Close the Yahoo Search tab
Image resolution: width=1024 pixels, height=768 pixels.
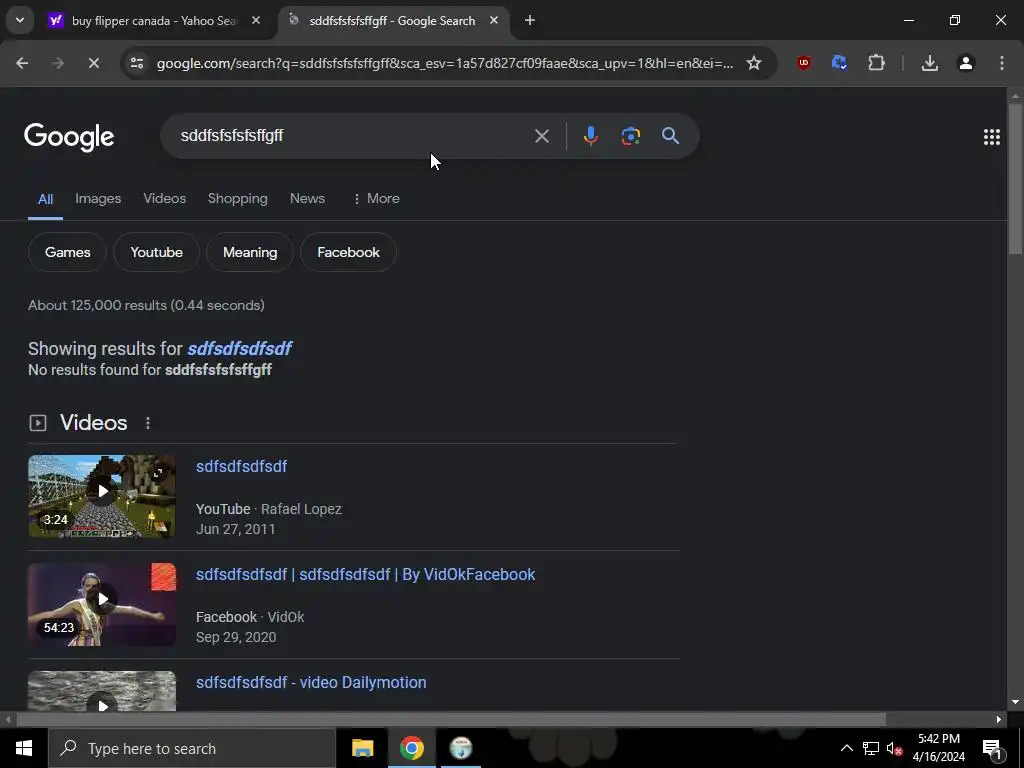click(x=256, y=21)
